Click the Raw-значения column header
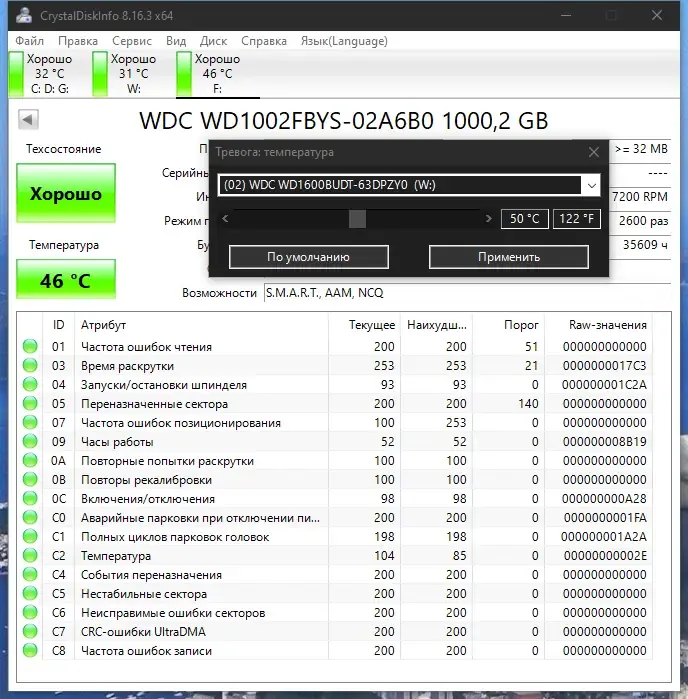688x699 pixels. pos(598,325)
